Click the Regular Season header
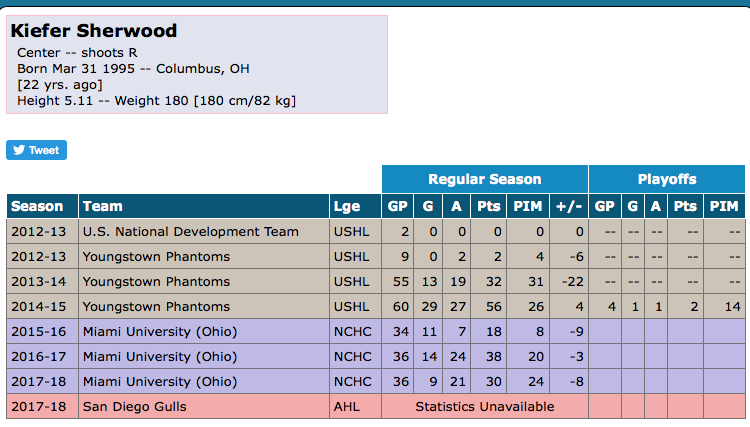 click(x=484, y=179)
